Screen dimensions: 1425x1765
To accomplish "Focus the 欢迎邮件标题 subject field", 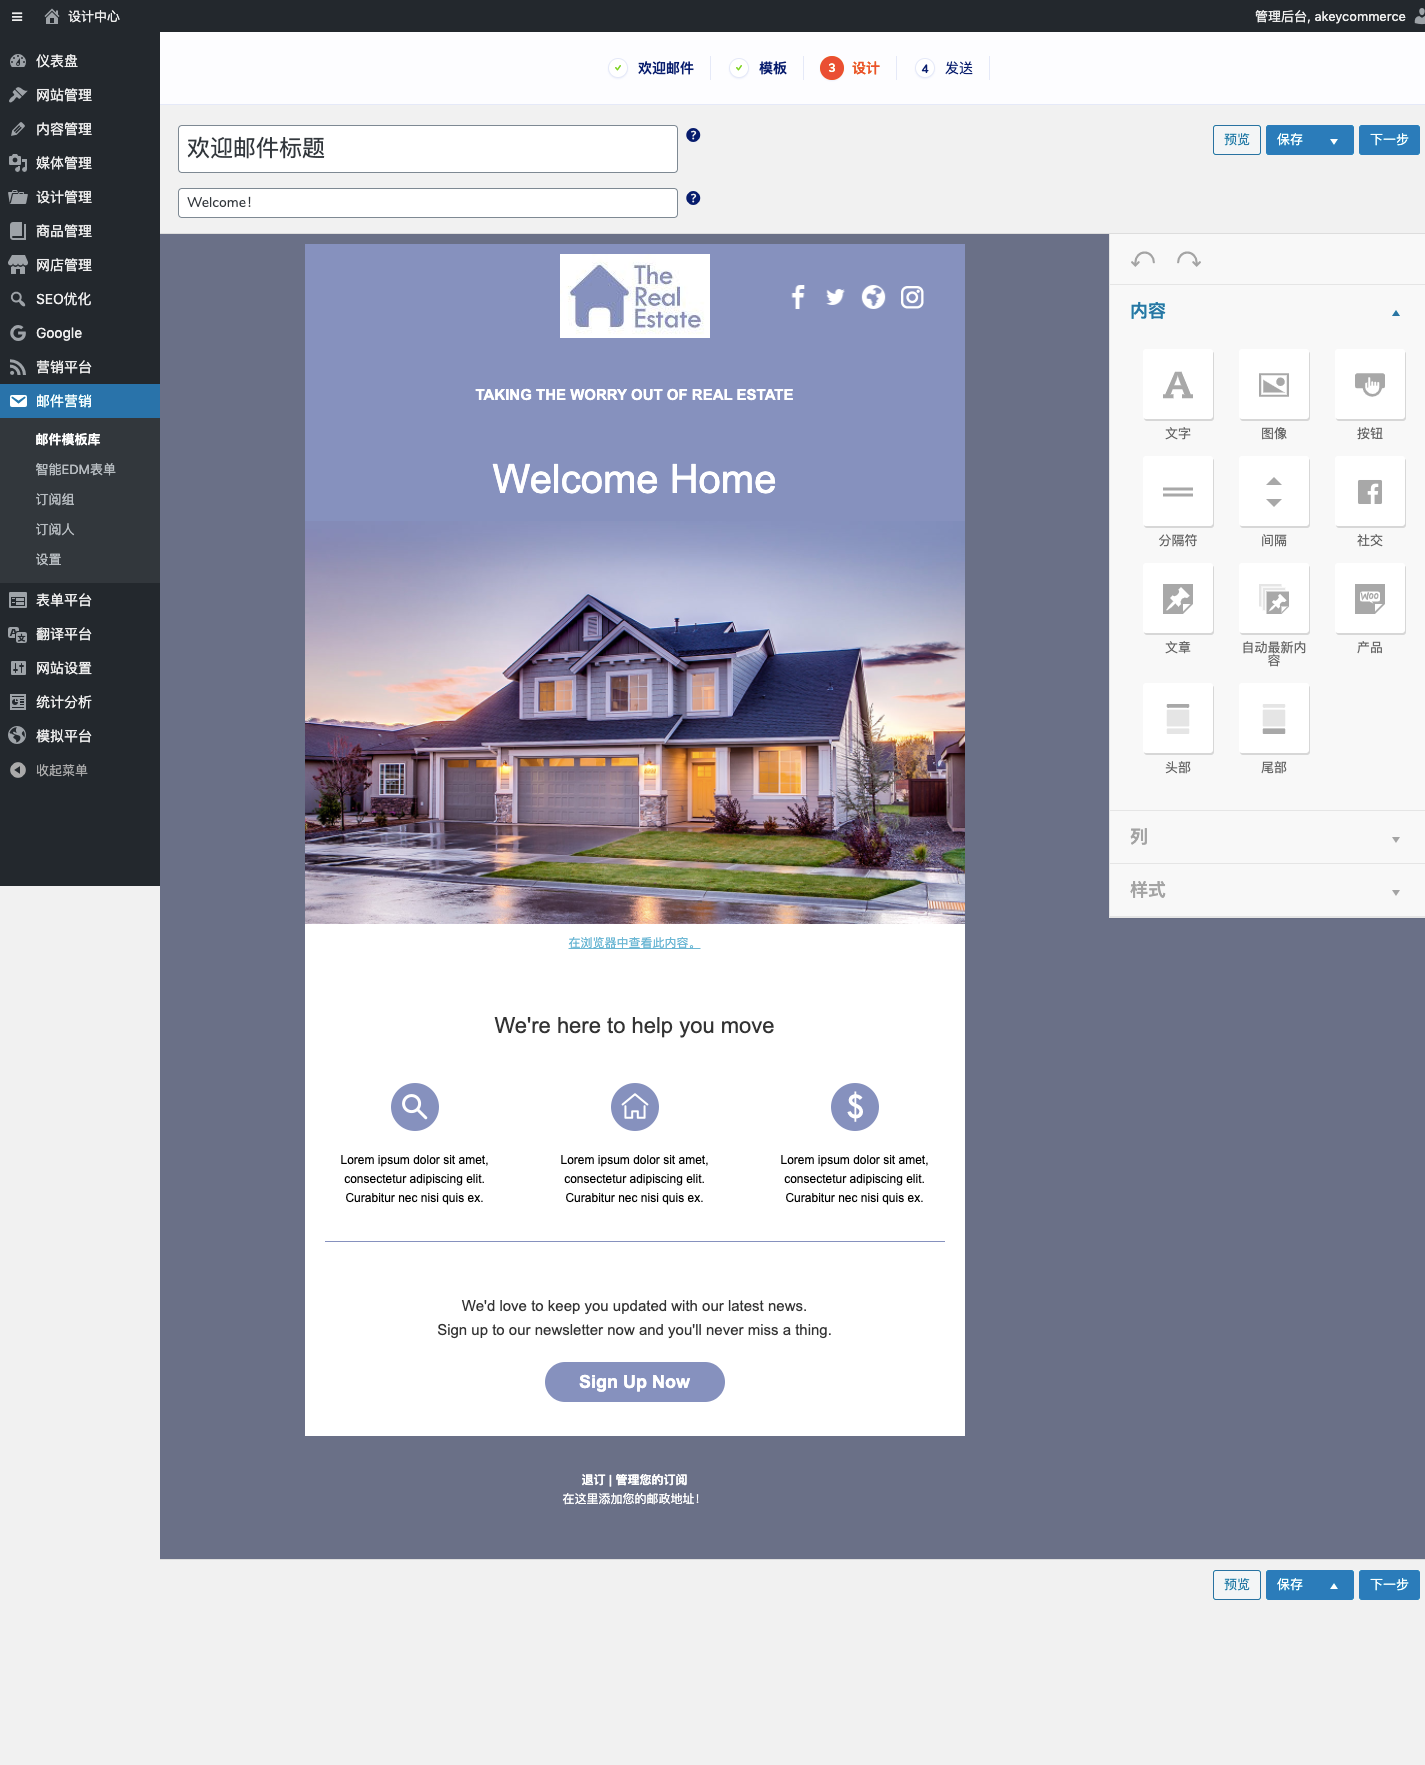I will point(428,149).
